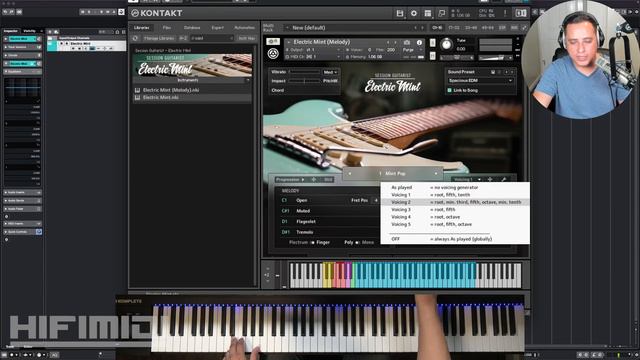Open the Sound Preset Spacious EDM dropdown
Viewport: 640px width, 360px height.
(x=480, y=81)
